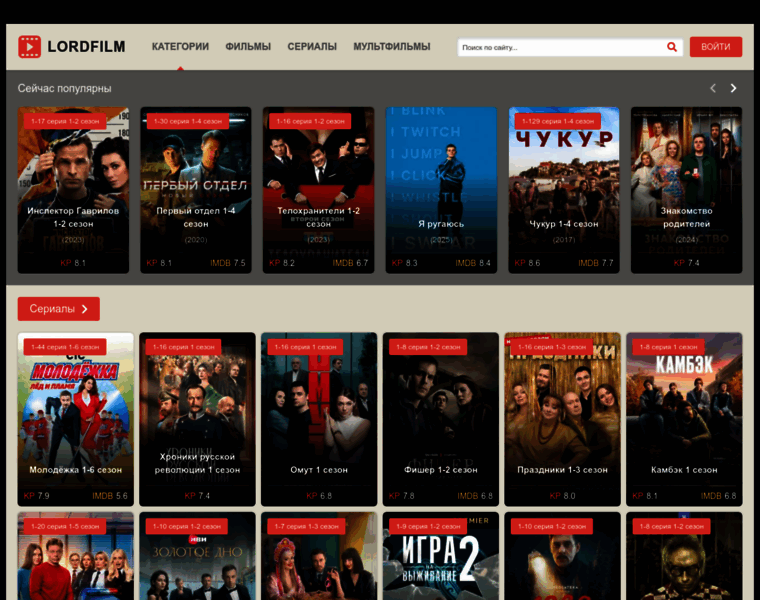This screenshot has width=760, height=600.
Task: Click the search magnifier icon
Action: (672, 47)
